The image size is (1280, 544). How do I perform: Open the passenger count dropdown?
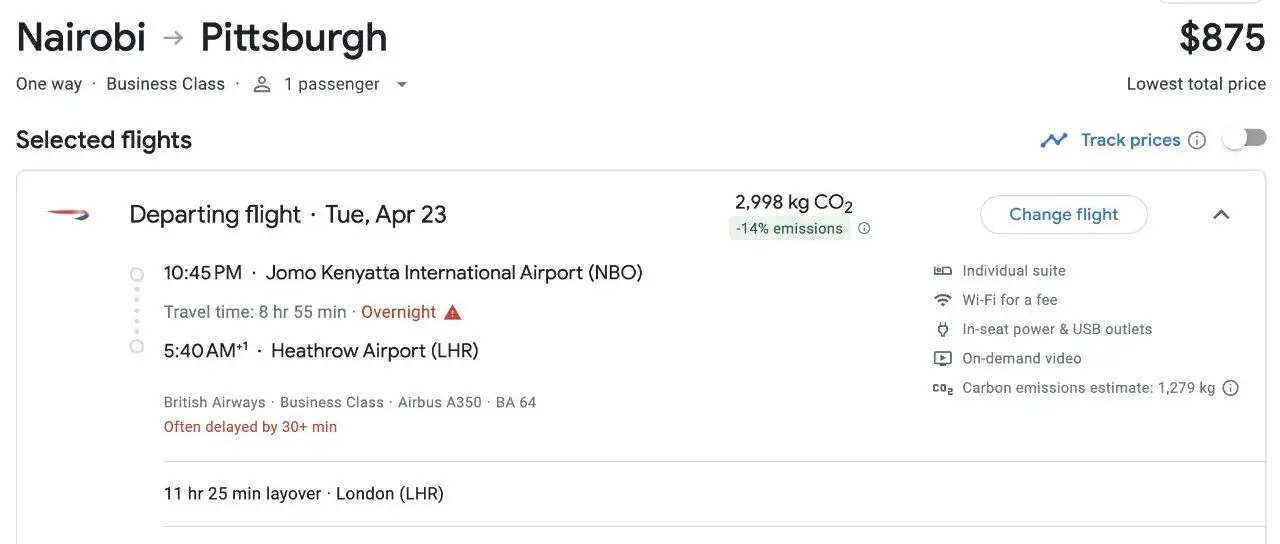[x=401, y=84]
